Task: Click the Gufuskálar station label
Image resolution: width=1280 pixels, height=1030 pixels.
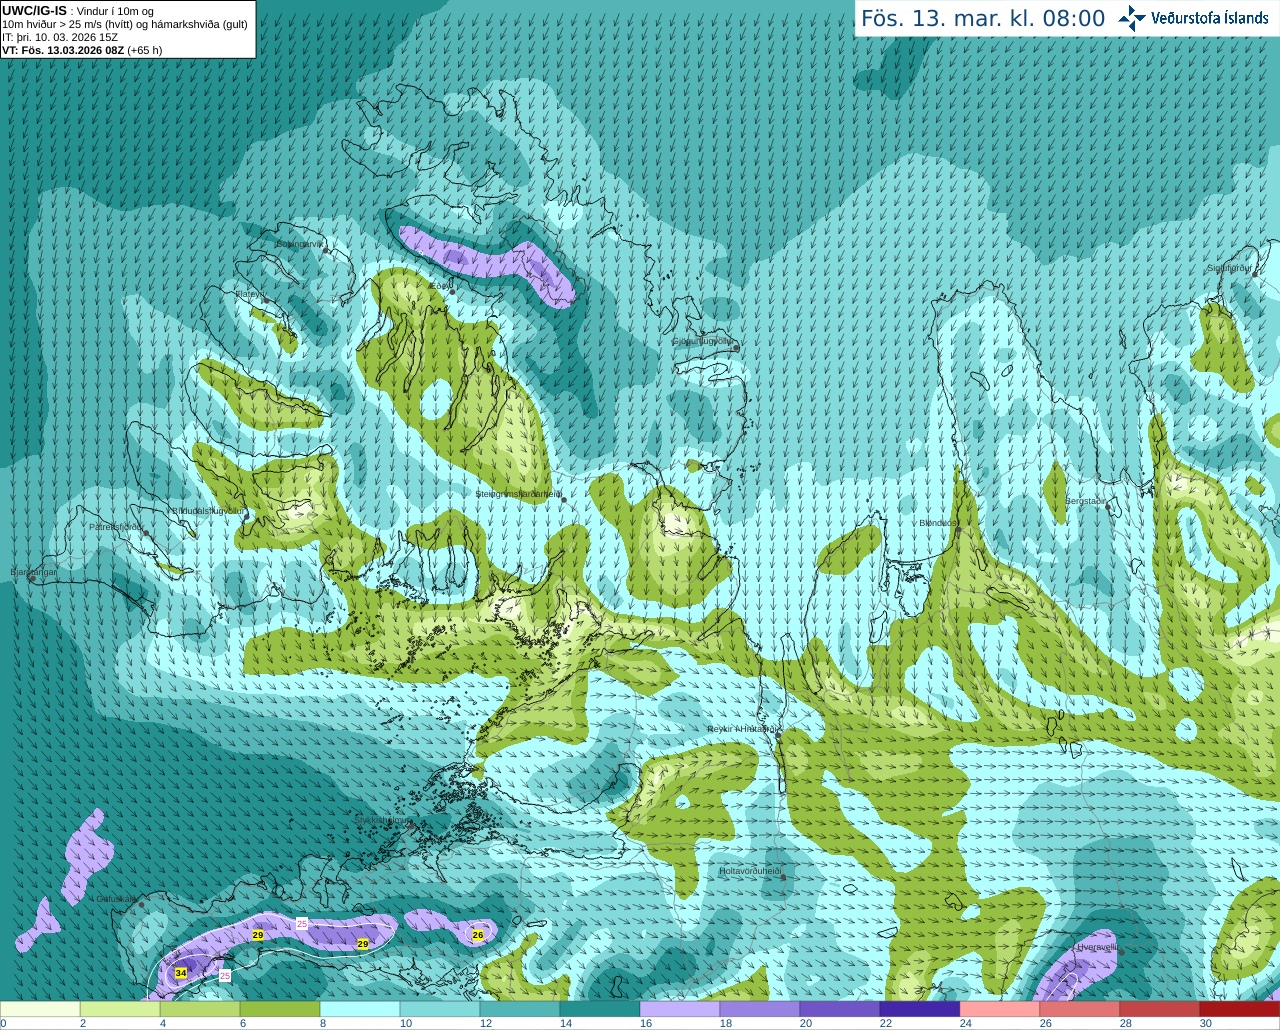Action: pyautogui.click(x=116, y=898)
